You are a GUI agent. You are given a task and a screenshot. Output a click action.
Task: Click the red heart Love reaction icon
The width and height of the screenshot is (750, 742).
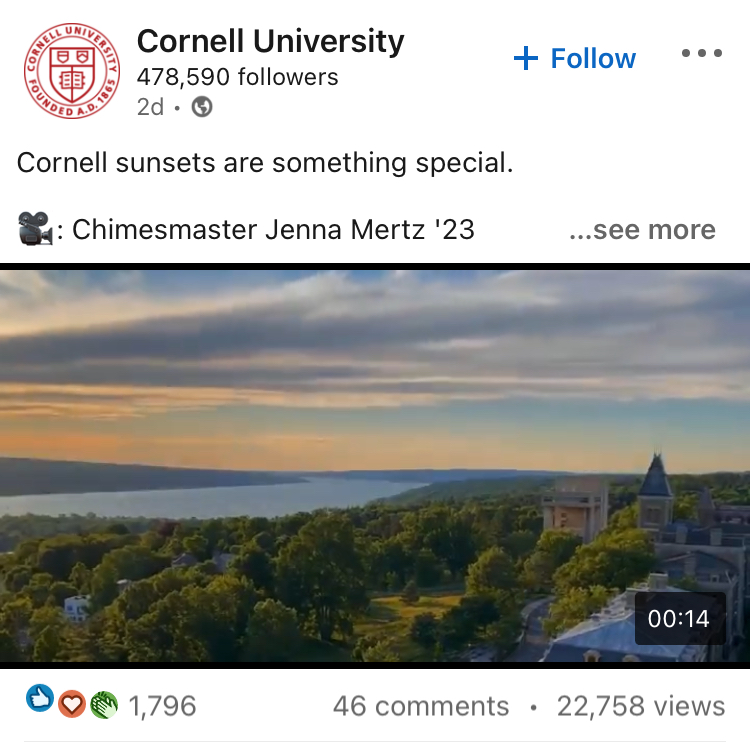(70, 704)
